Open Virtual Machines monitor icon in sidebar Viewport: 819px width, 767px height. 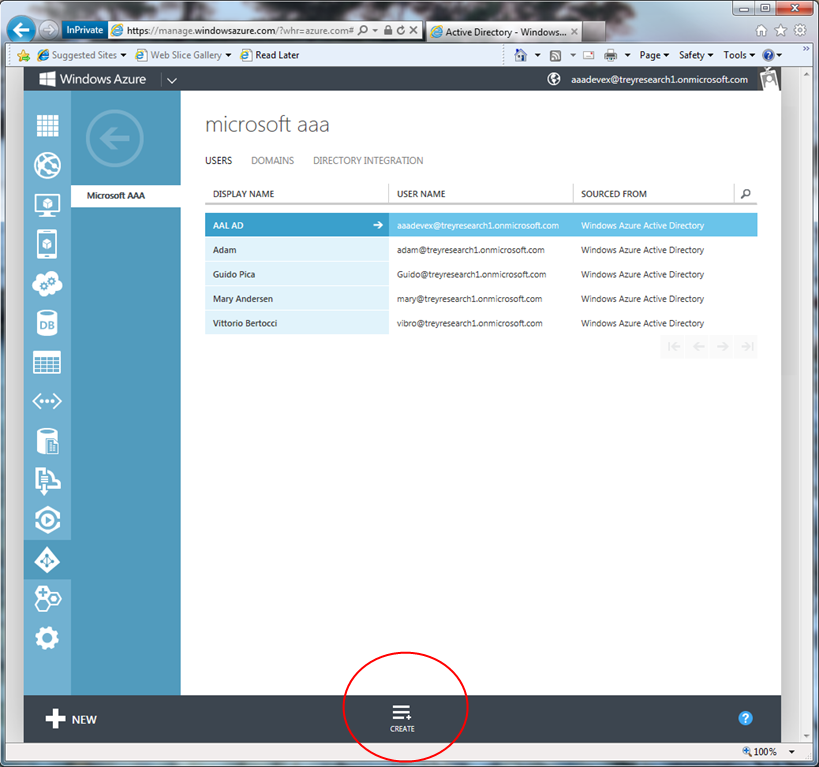coord(48,205)
